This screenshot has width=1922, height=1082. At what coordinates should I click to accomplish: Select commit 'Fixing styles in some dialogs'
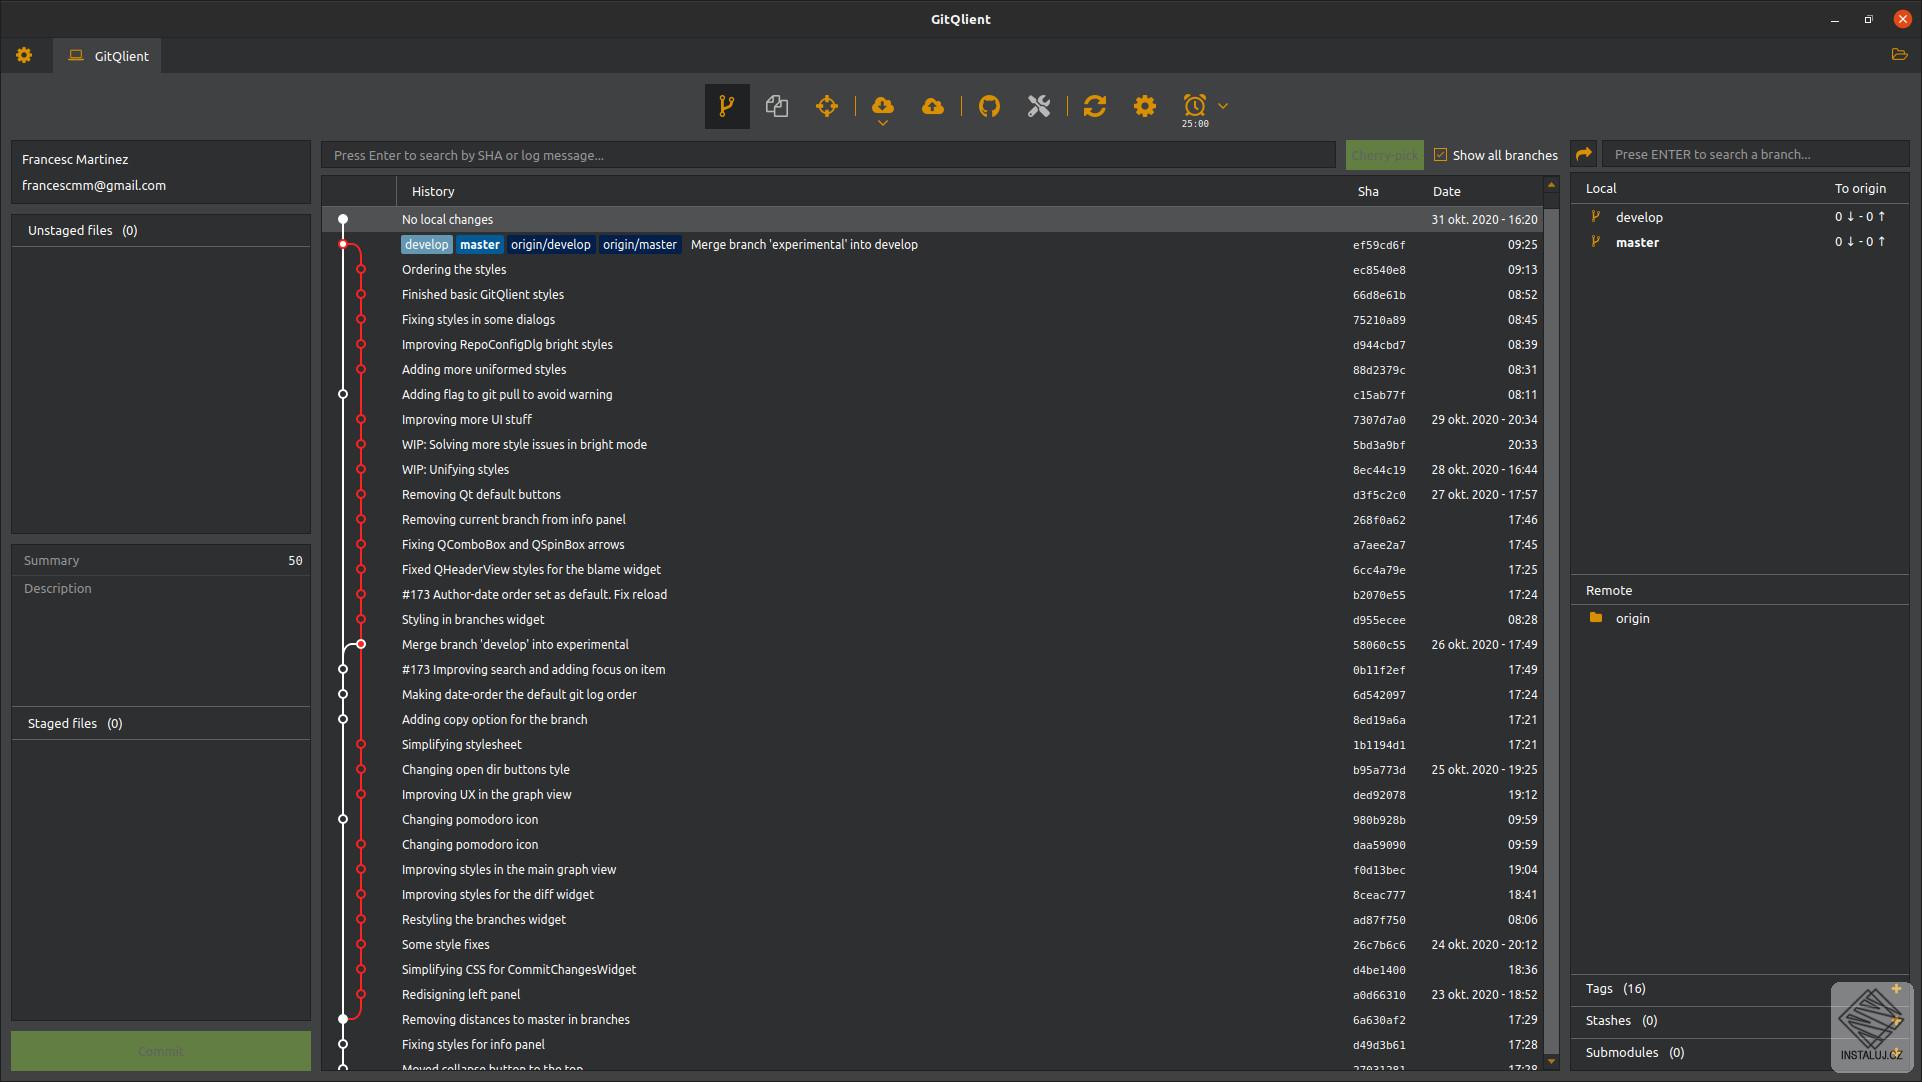pyautogui.click(x=932, y=319)
